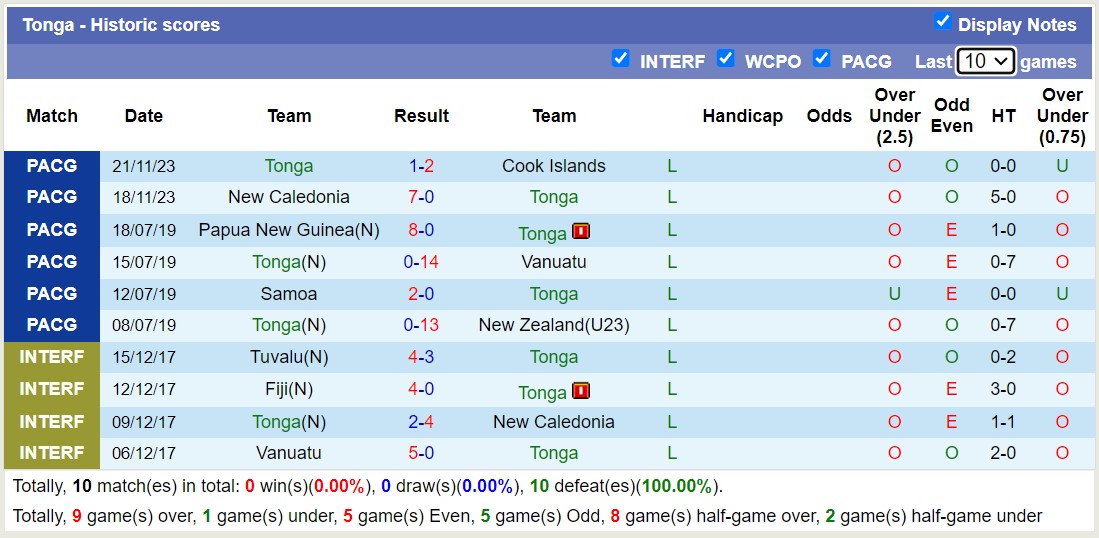Screen dimensions: 1099x538
Task: Open the Last games count dropdown
Action: 985,61
